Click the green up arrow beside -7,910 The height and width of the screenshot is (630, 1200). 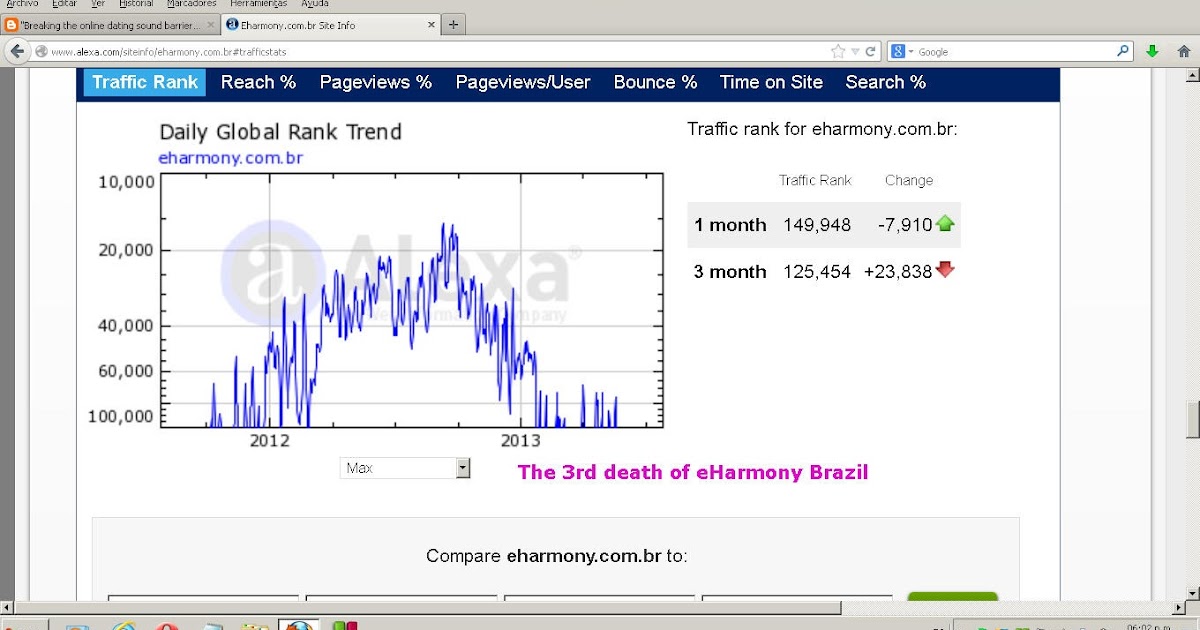[945, 224]
